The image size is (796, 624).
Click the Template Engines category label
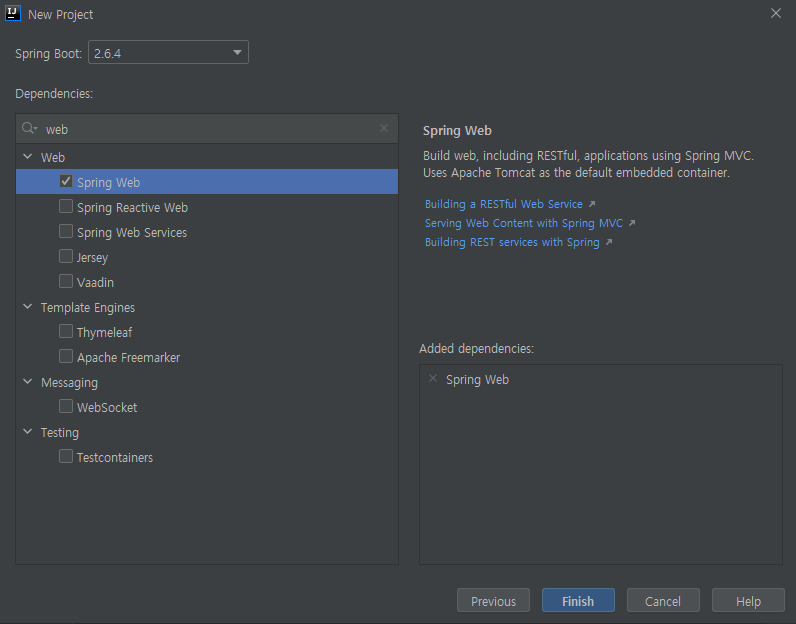(x=88, y=308)
